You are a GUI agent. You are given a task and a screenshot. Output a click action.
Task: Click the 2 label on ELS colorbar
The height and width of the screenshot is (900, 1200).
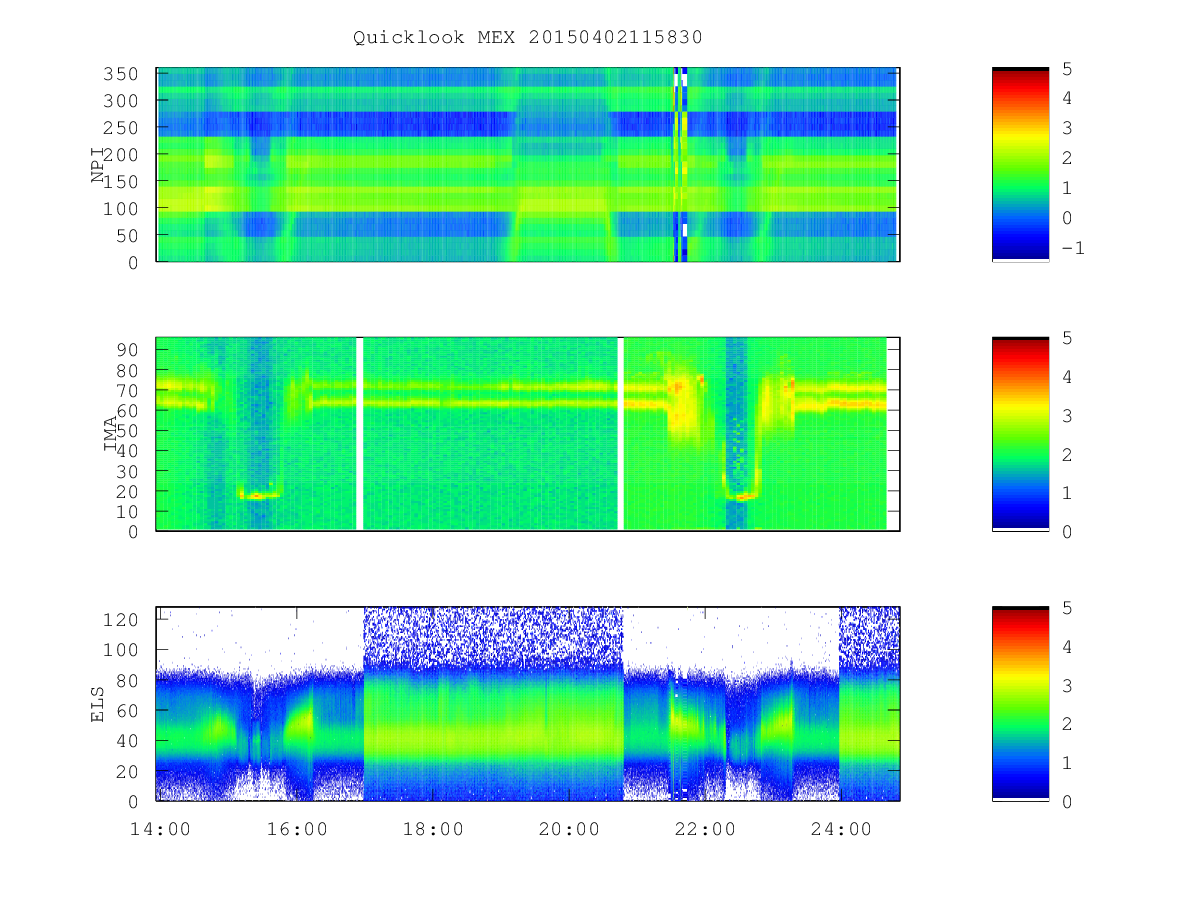coord(1066,723)
